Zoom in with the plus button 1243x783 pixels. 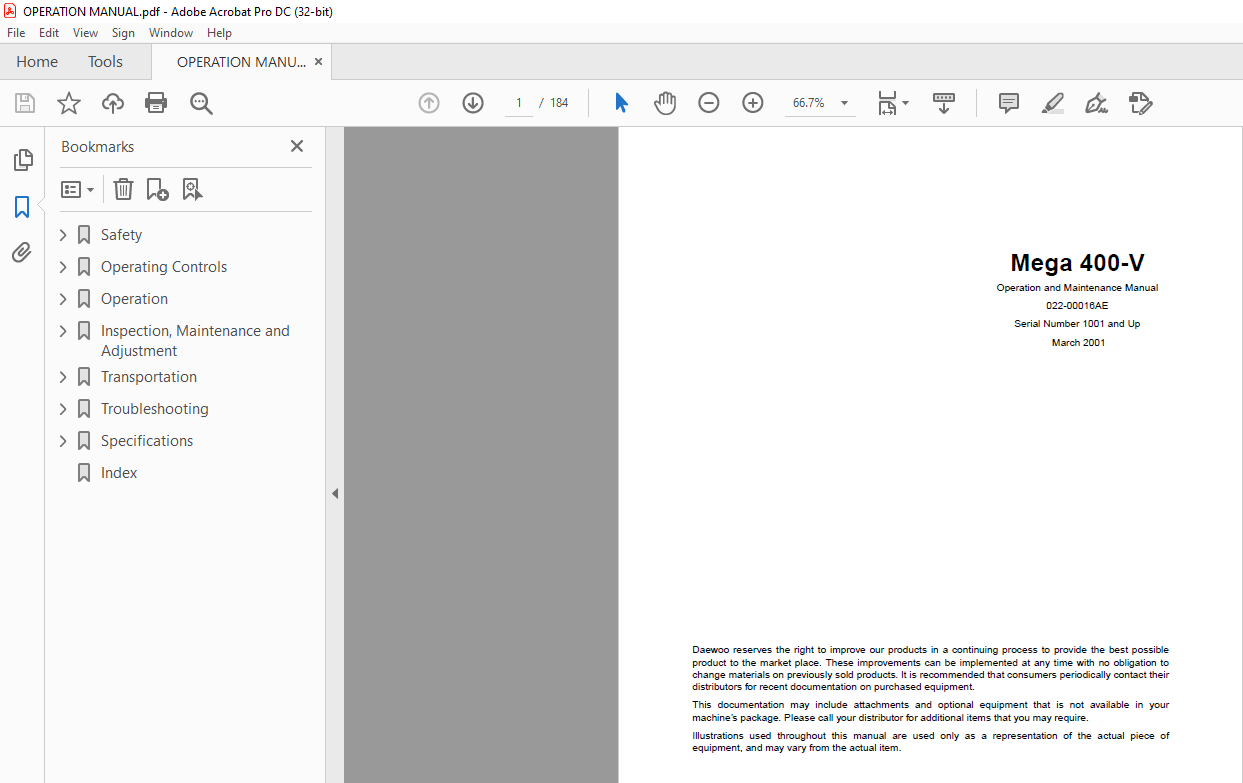tap(753, 103)
